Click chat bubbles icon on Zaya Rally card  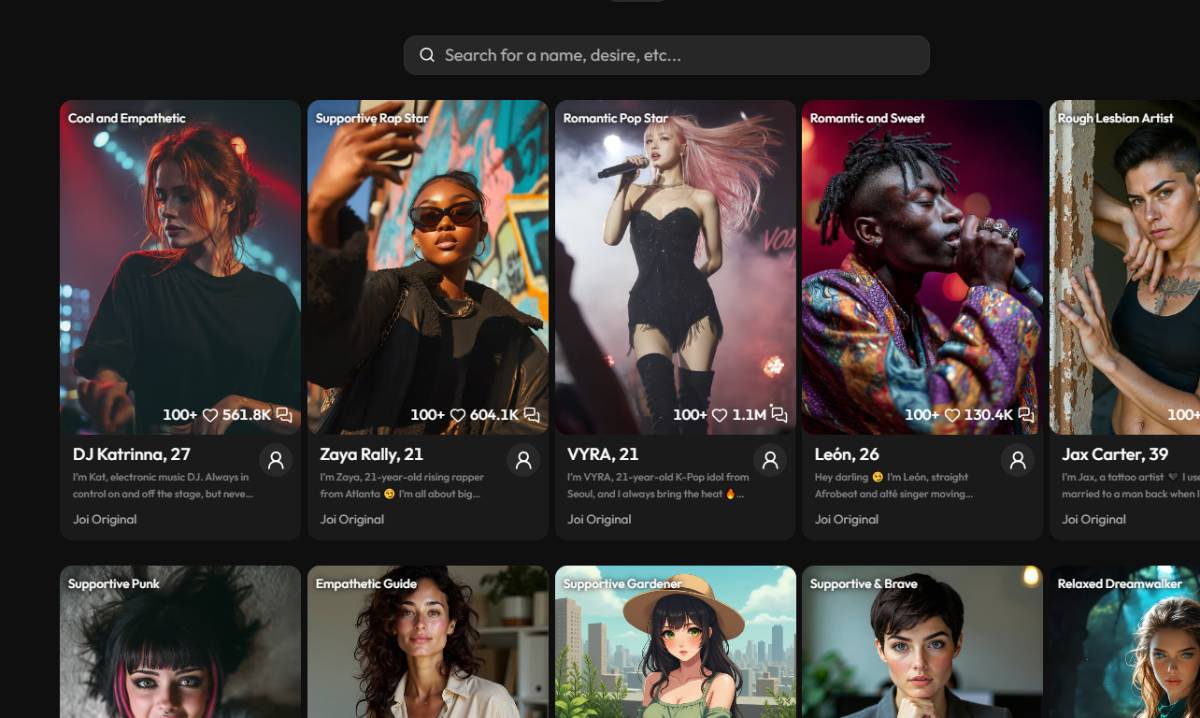tap(531, 414)
